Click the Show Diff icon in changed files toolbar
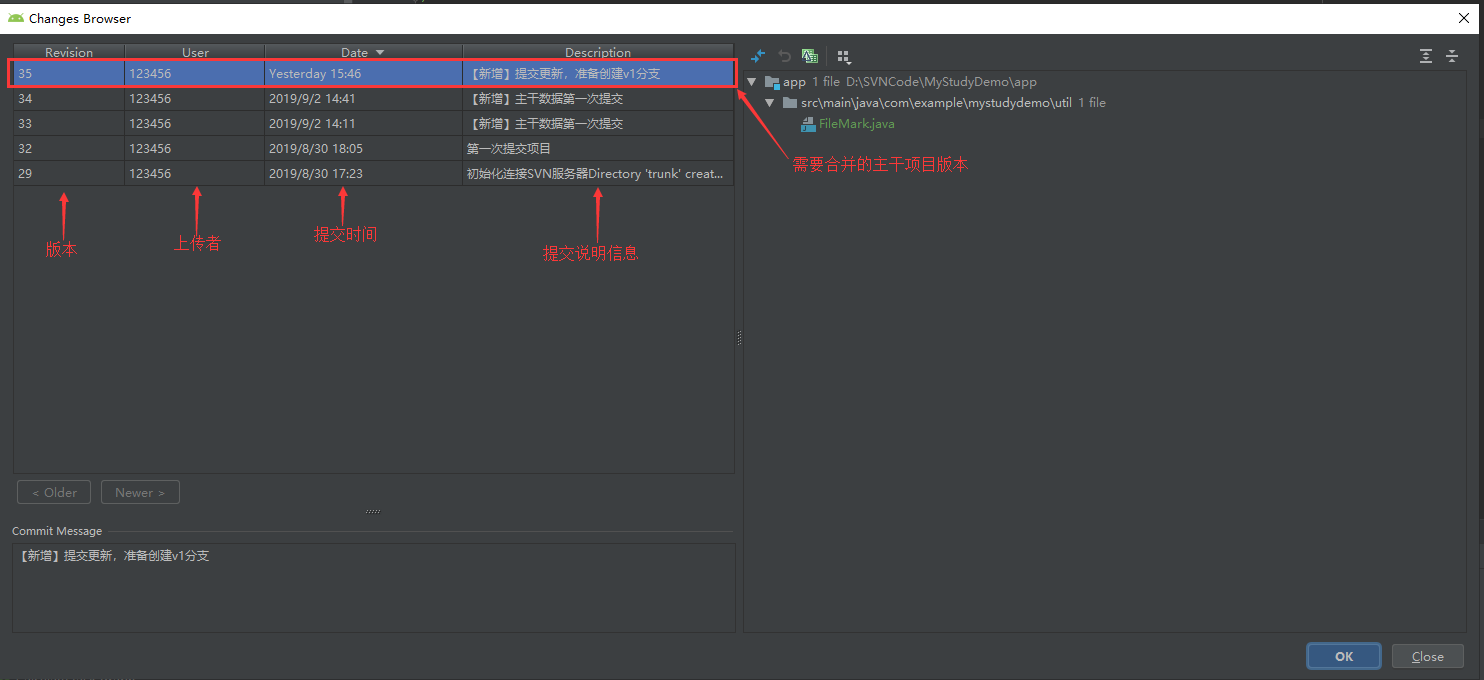The width and height of the screenshot is (1484, 680). 757,56
